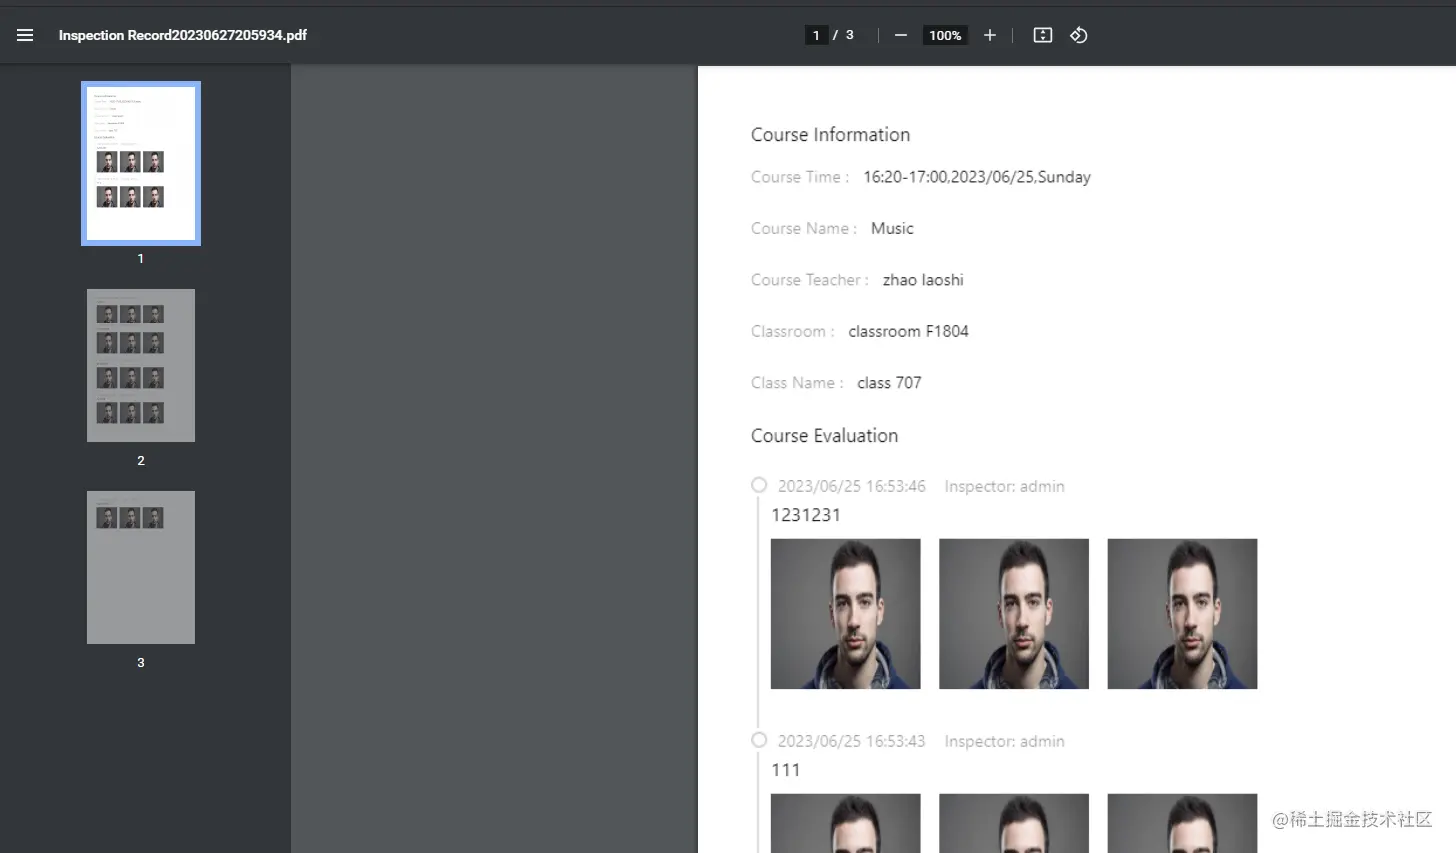This screenshot has width=1456, height=853.
Task: Click middle portrait photo under 1231231
Action: (x=1014, y=614)
